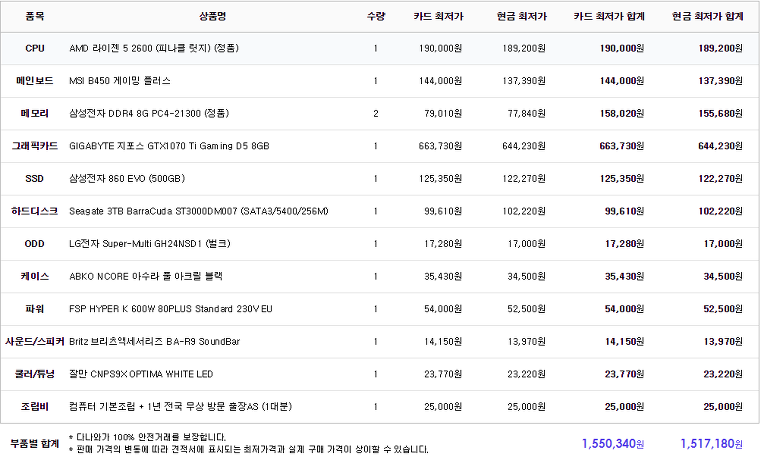The image size is (764, 463).
Task: Select motherboard card total 144,000원 bold cell
Action: [622, 81]
